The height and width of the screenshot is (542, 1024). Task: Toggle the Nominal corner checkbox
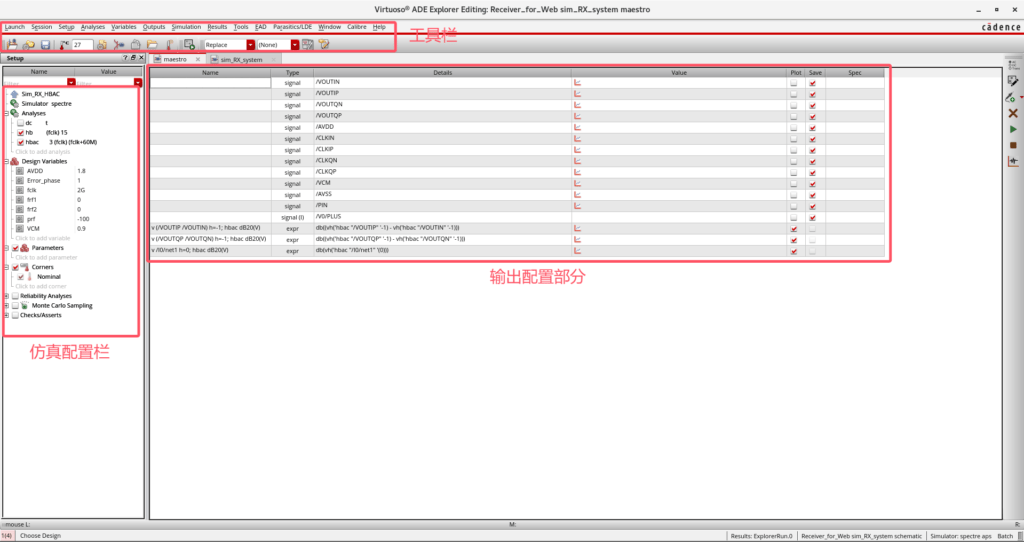(x=20, y=277)
